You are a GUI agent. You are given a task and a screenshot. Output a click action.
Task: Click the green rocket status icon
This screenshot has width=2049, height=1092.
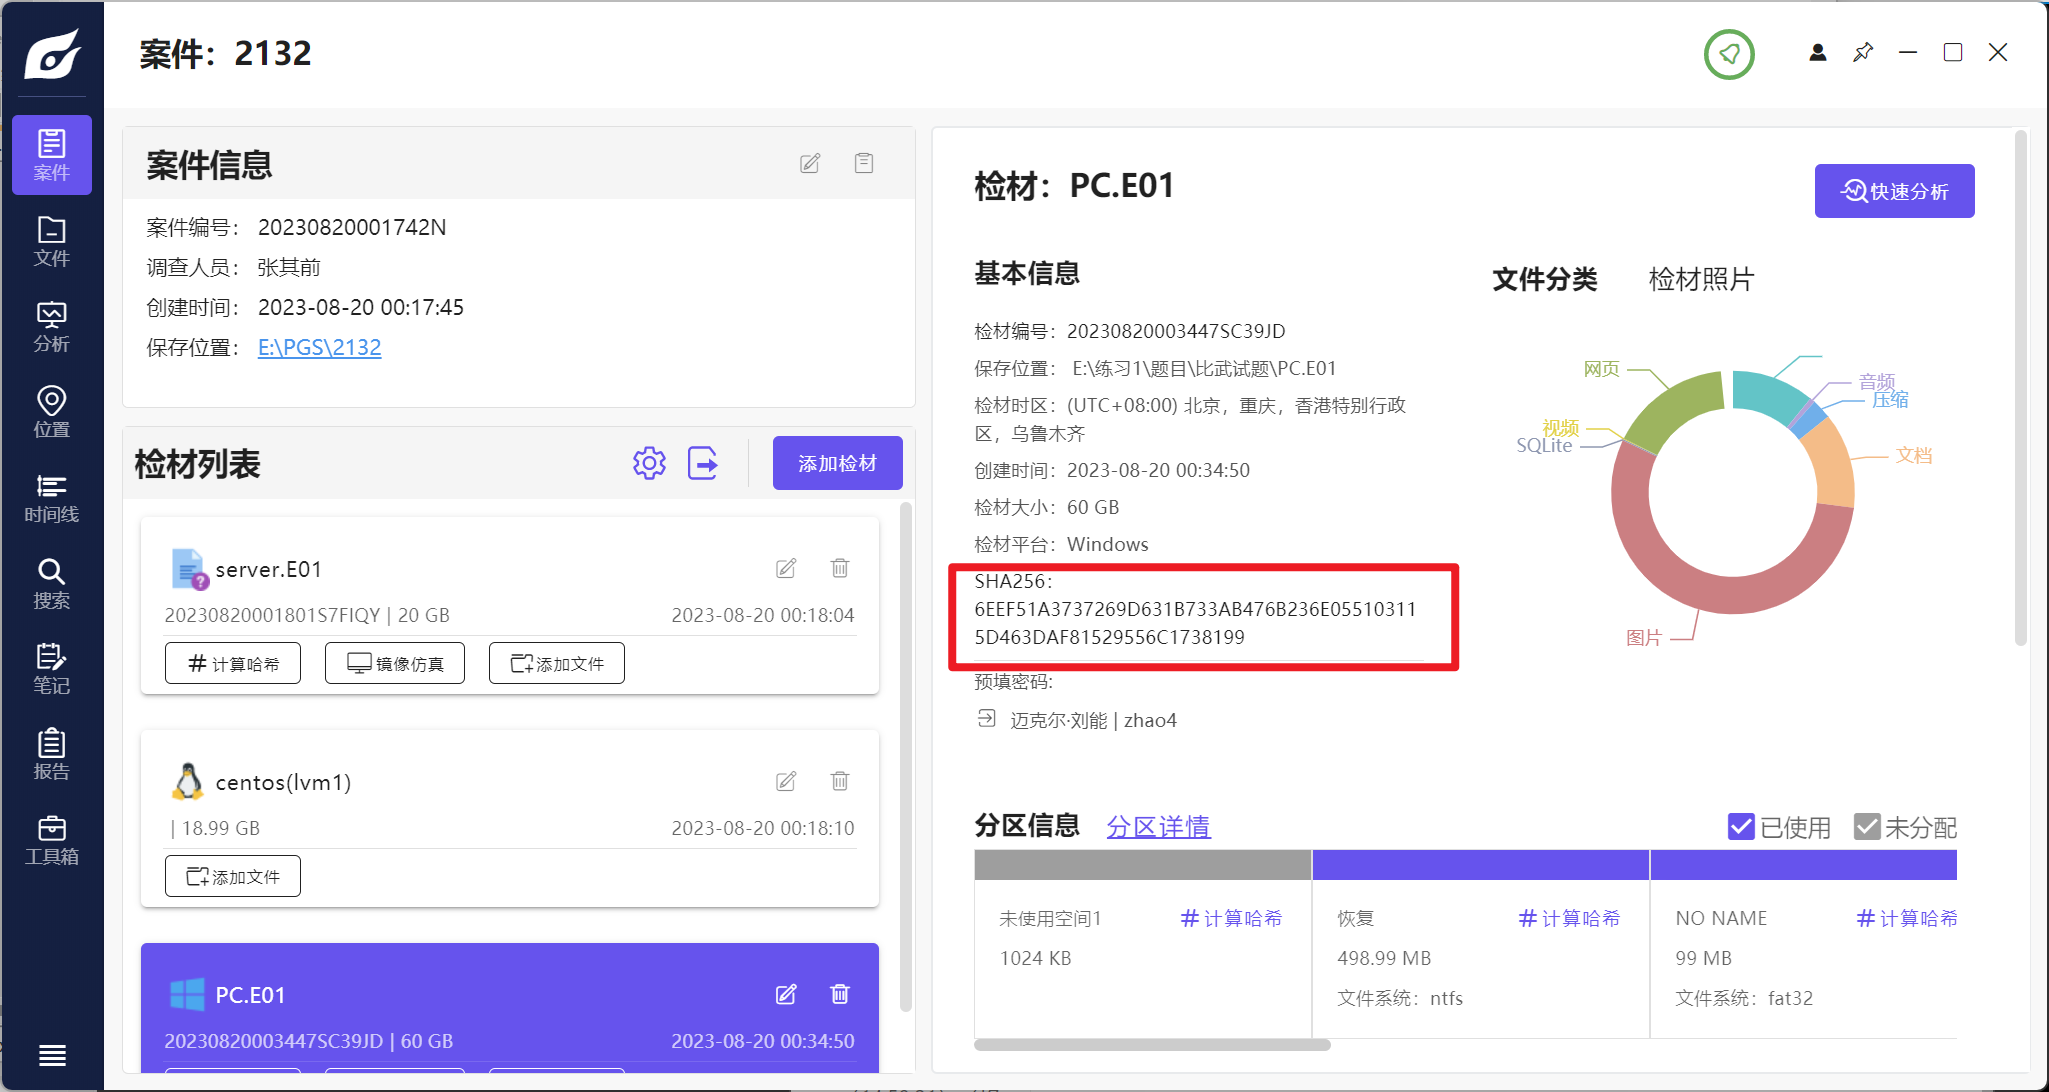(x=1729, y=54)
